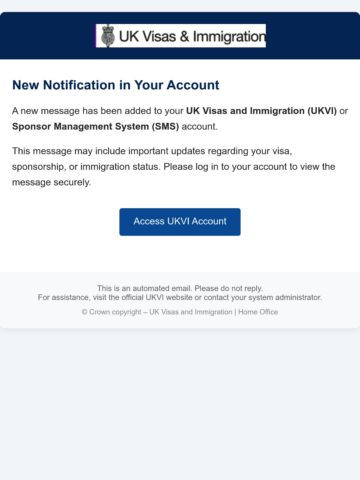
Task: Click the Crown copyright text
Action: 115,312
